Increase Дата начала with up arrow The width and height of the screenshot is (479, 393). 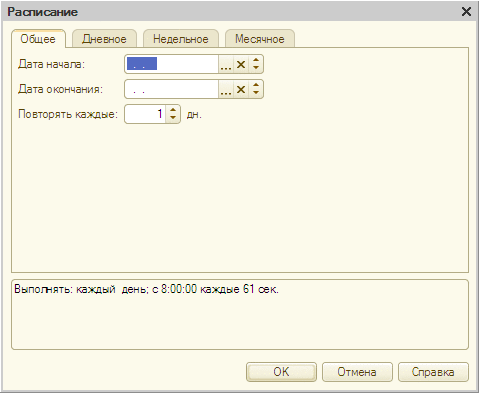(256, 60)
